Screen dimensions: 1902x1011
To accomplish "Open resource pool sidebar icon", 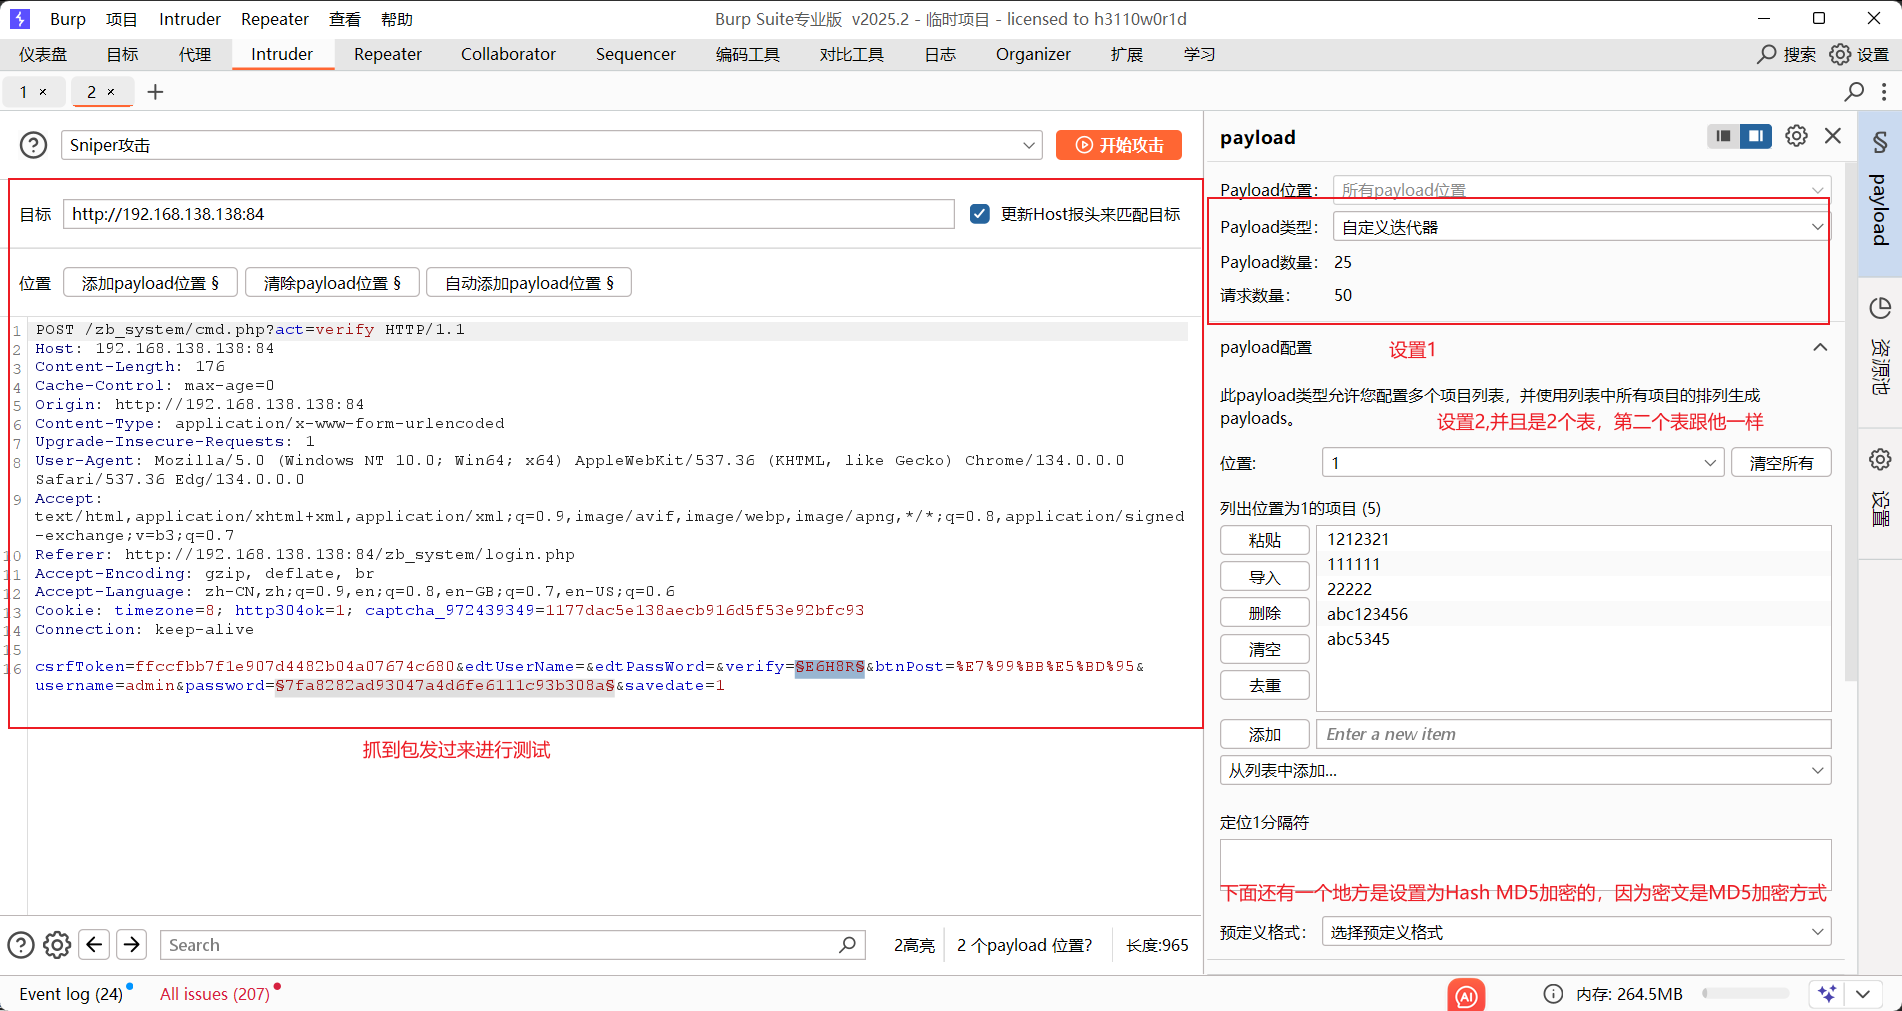I will pos(1880,308).
